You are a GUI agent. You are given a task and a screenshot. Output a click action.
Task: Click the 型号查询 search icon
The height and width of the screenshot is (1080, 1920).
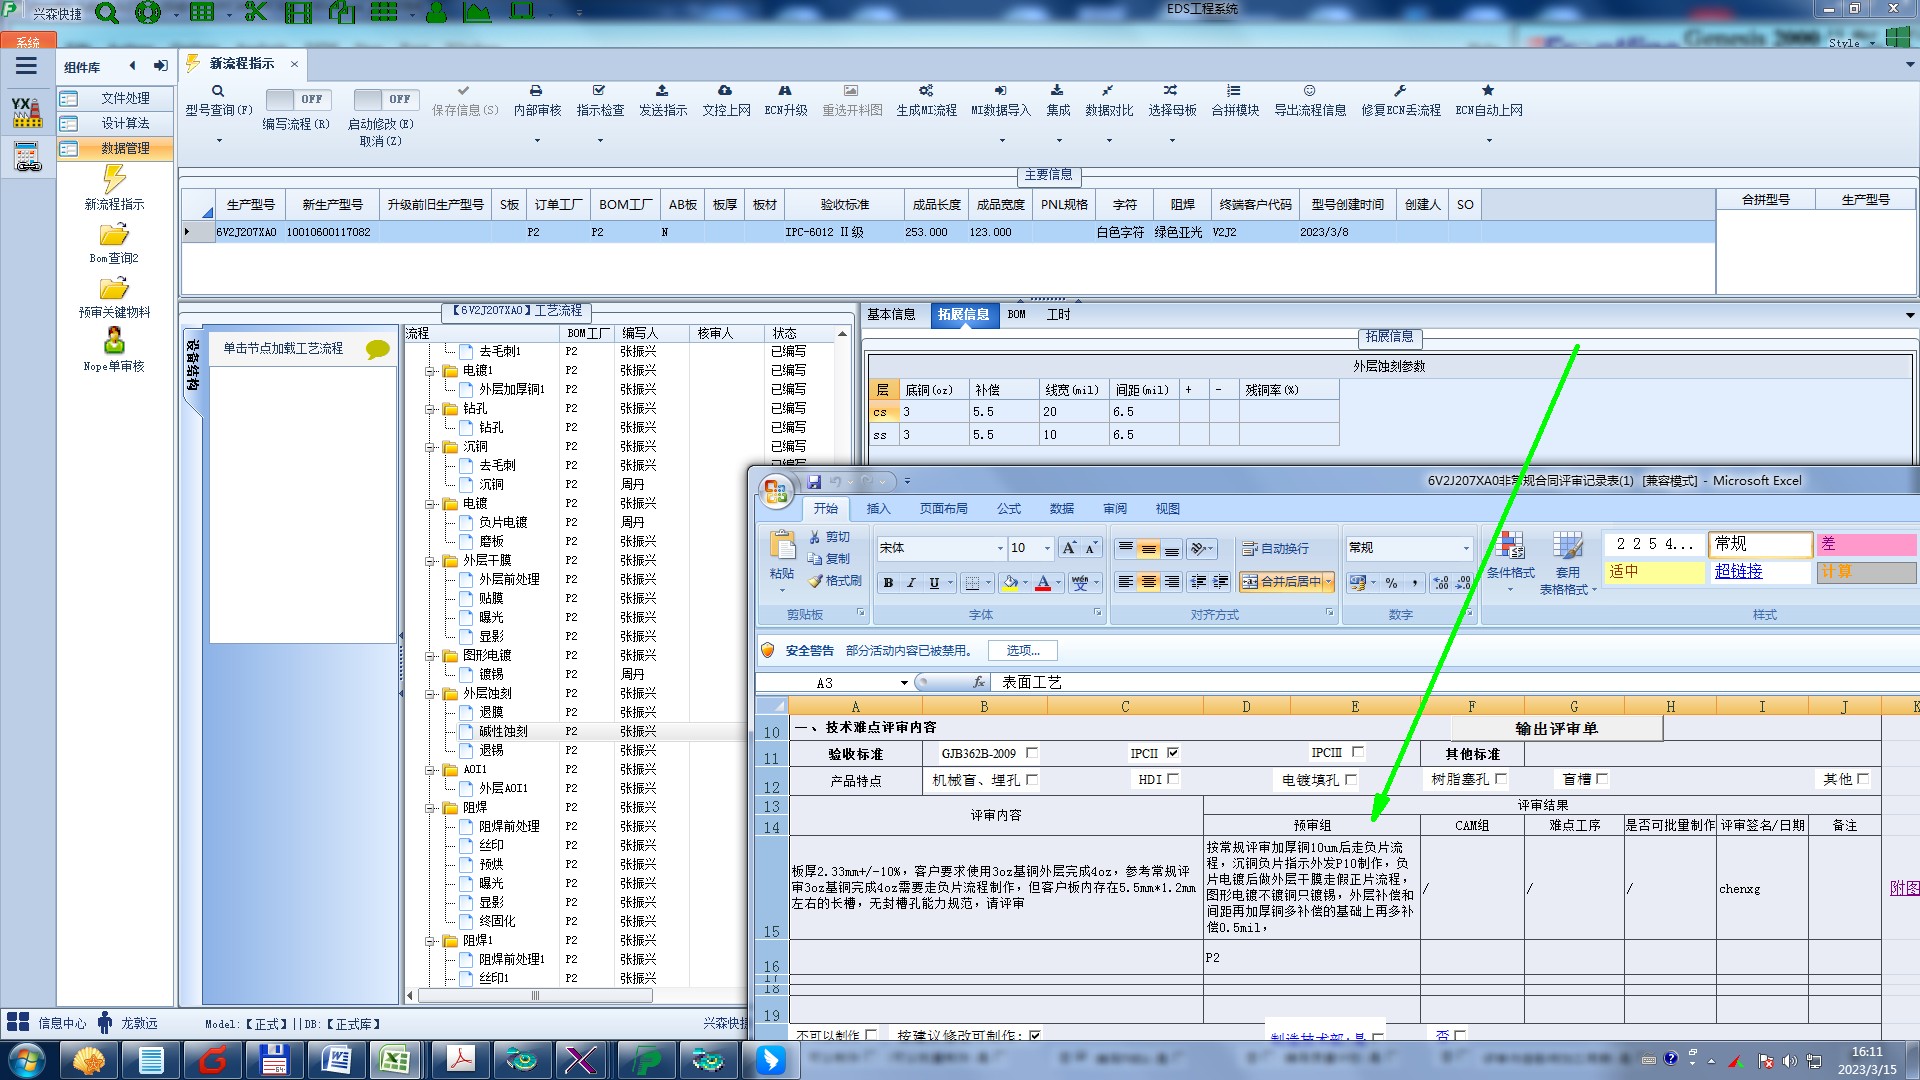point(218,91)
